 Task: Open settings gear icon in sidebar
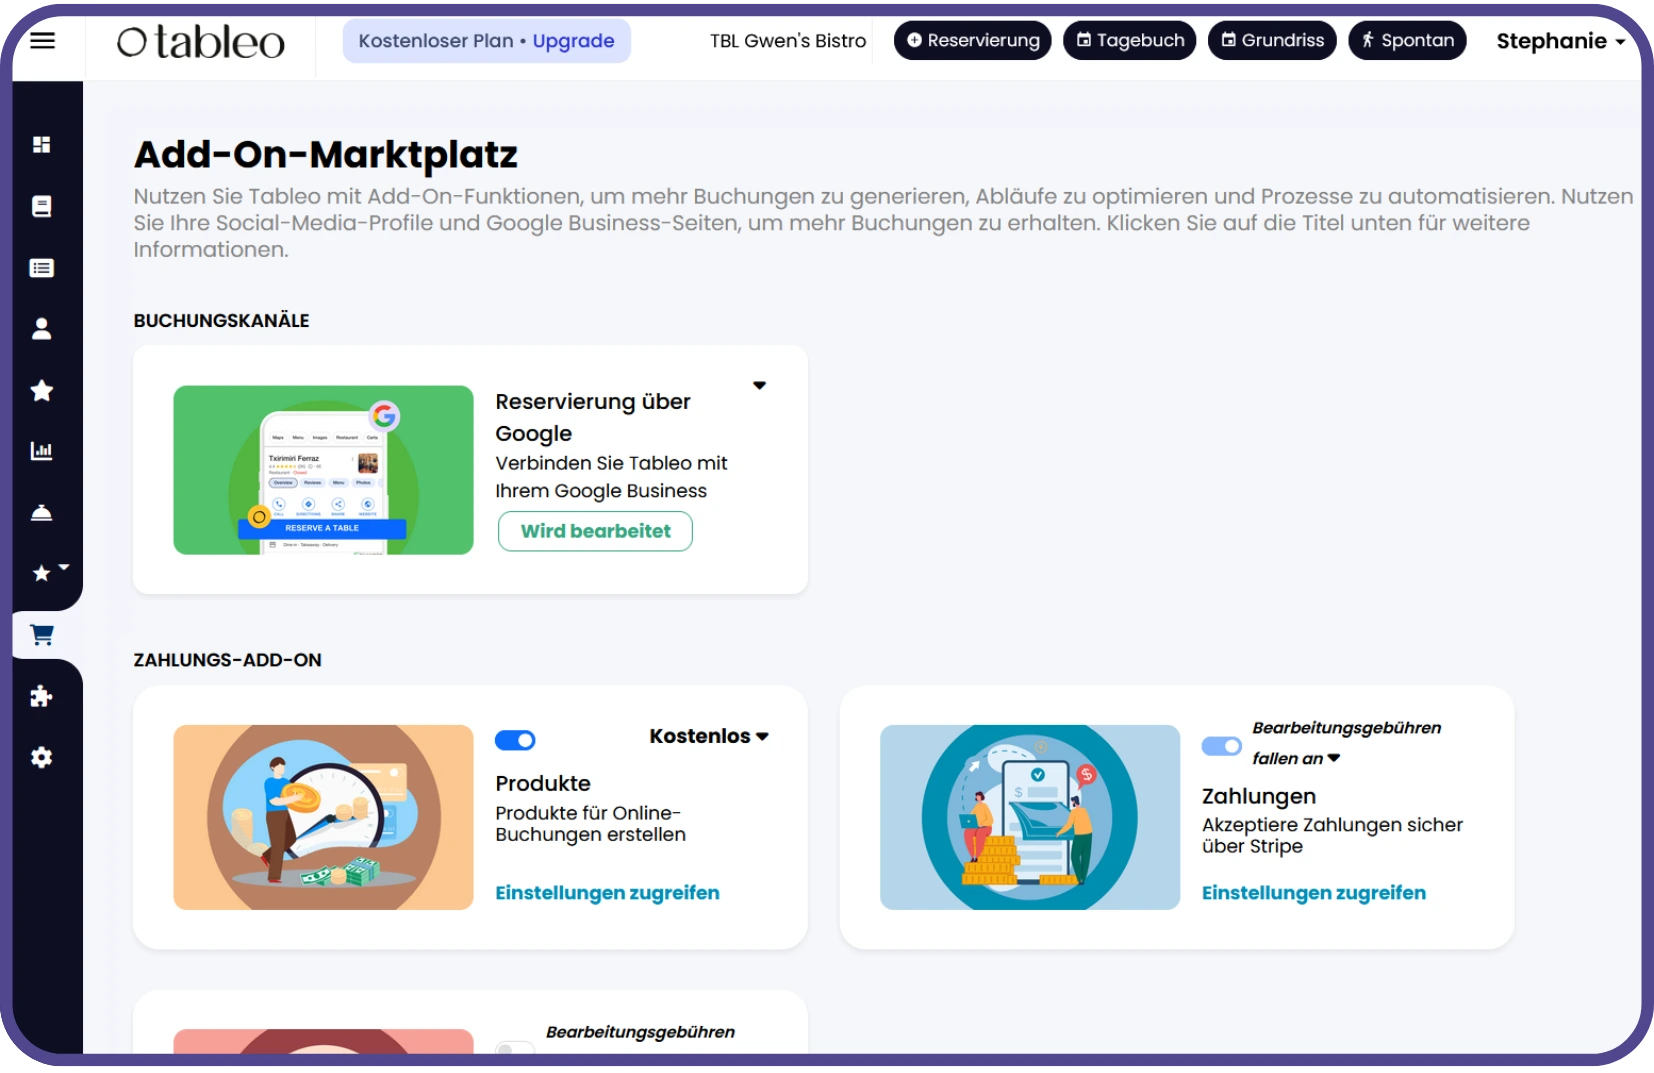tap(42, 758)
